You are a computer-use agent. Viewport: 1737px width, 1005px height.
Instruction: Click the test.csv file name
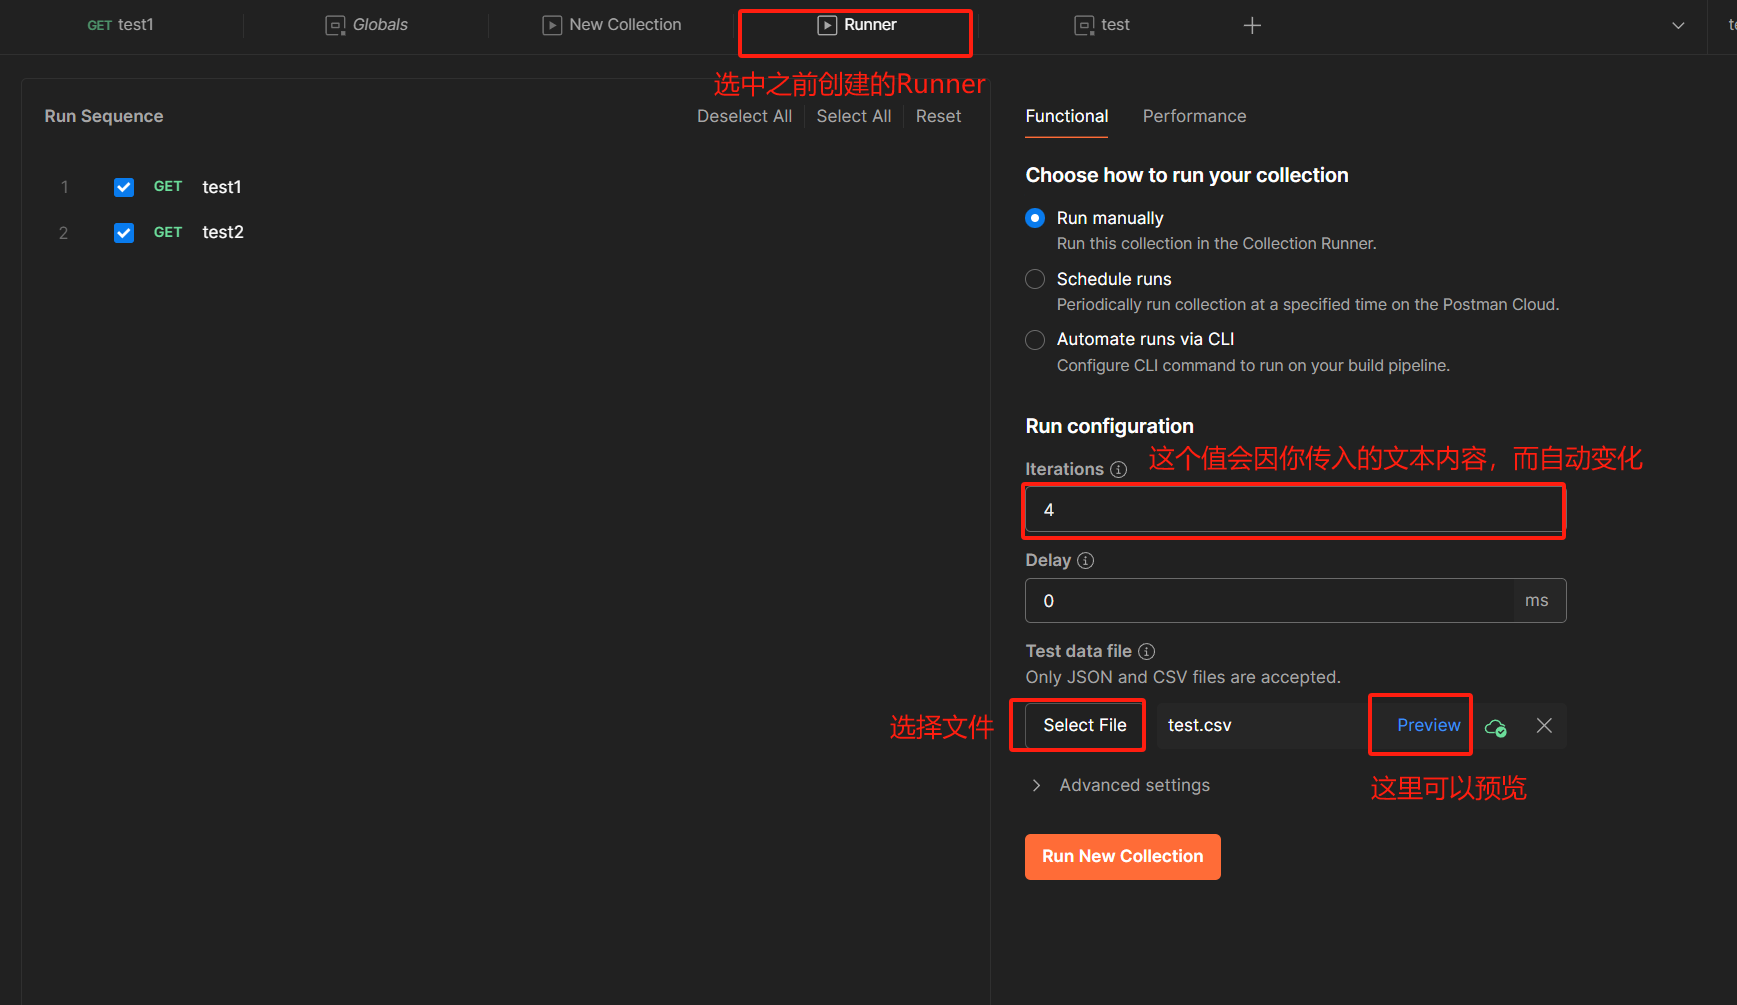pyautogui.click(x=1200, y=725)
